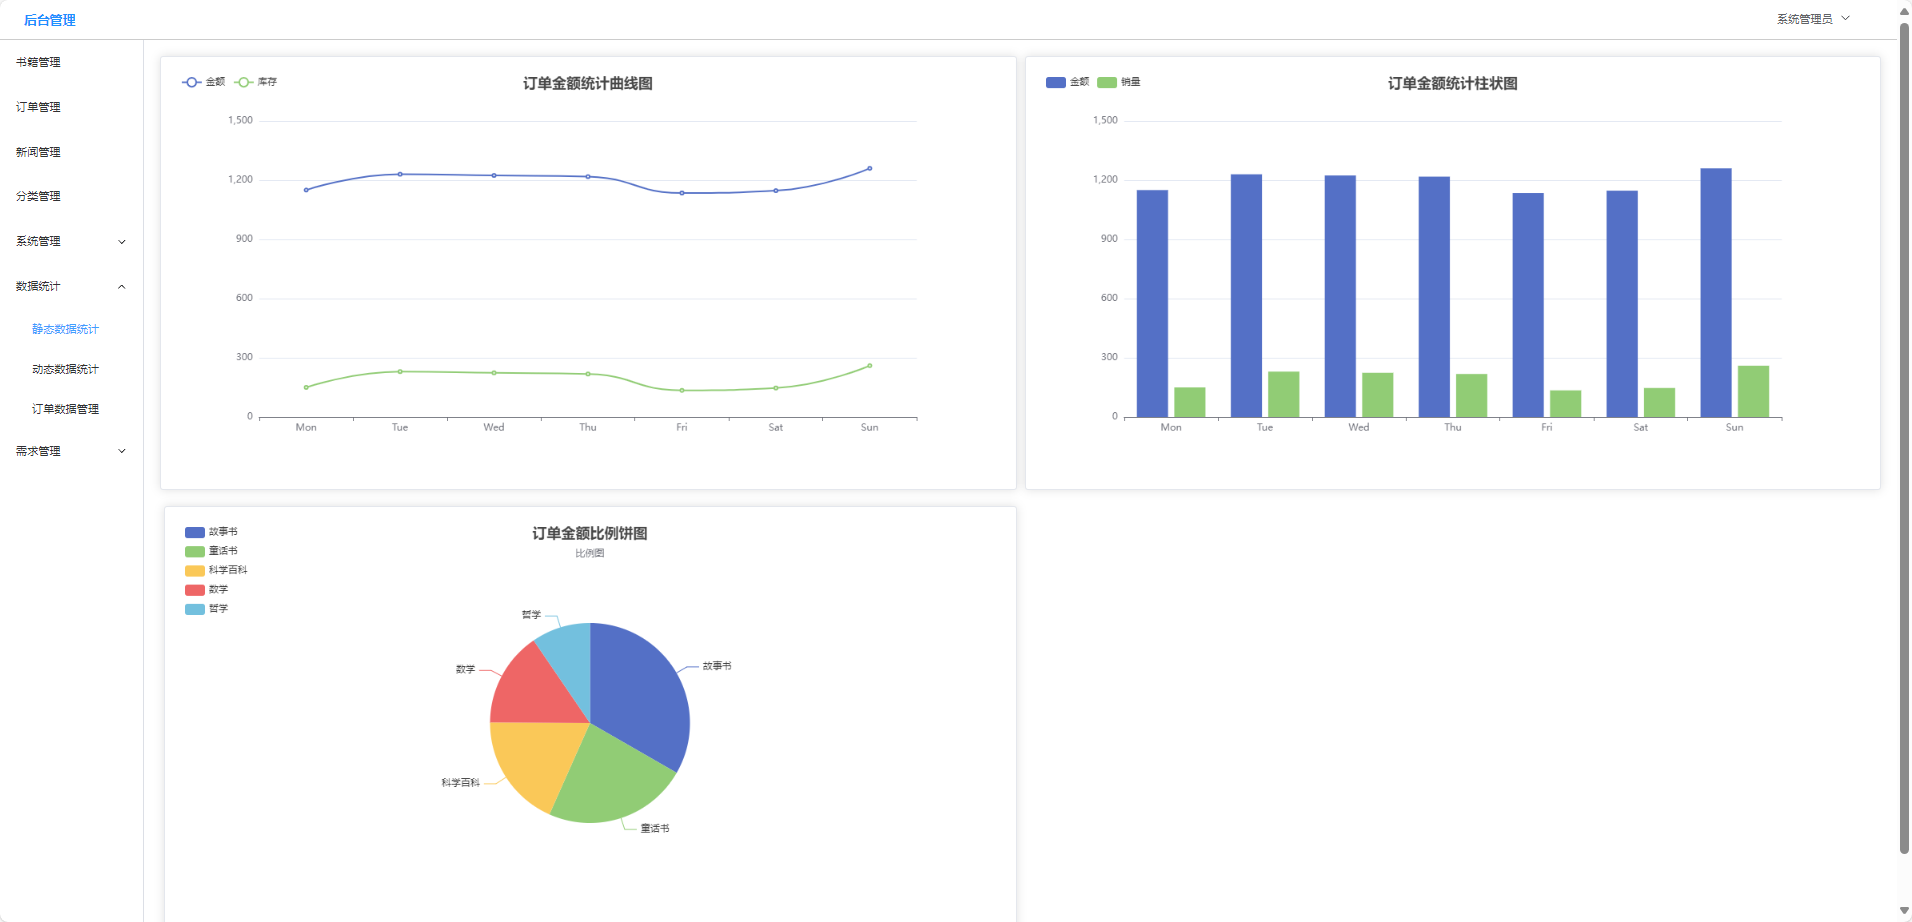Click the Sun point on the 库存 line

coord(870,366)
